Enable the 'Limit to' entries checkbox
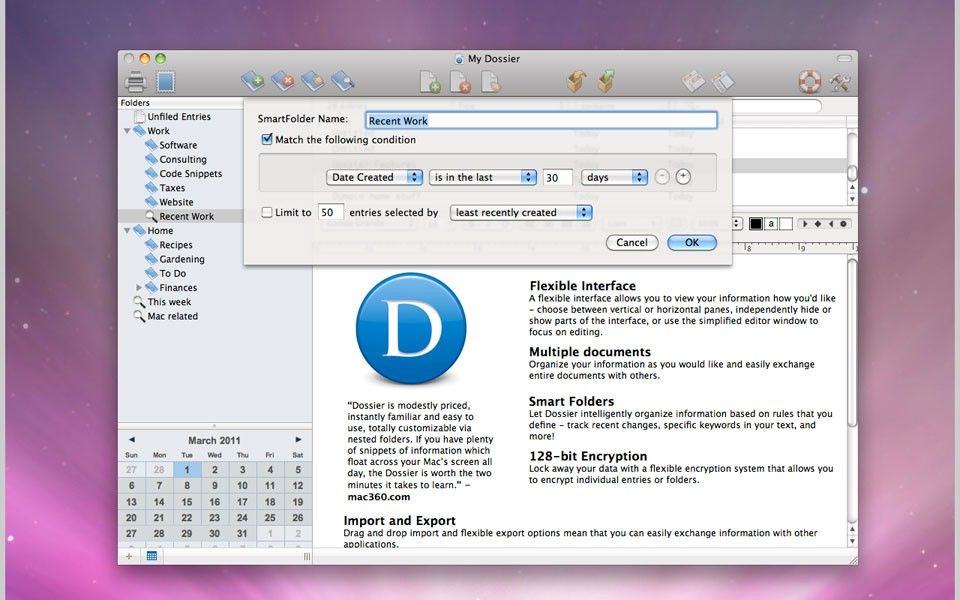 coord(267,212)
